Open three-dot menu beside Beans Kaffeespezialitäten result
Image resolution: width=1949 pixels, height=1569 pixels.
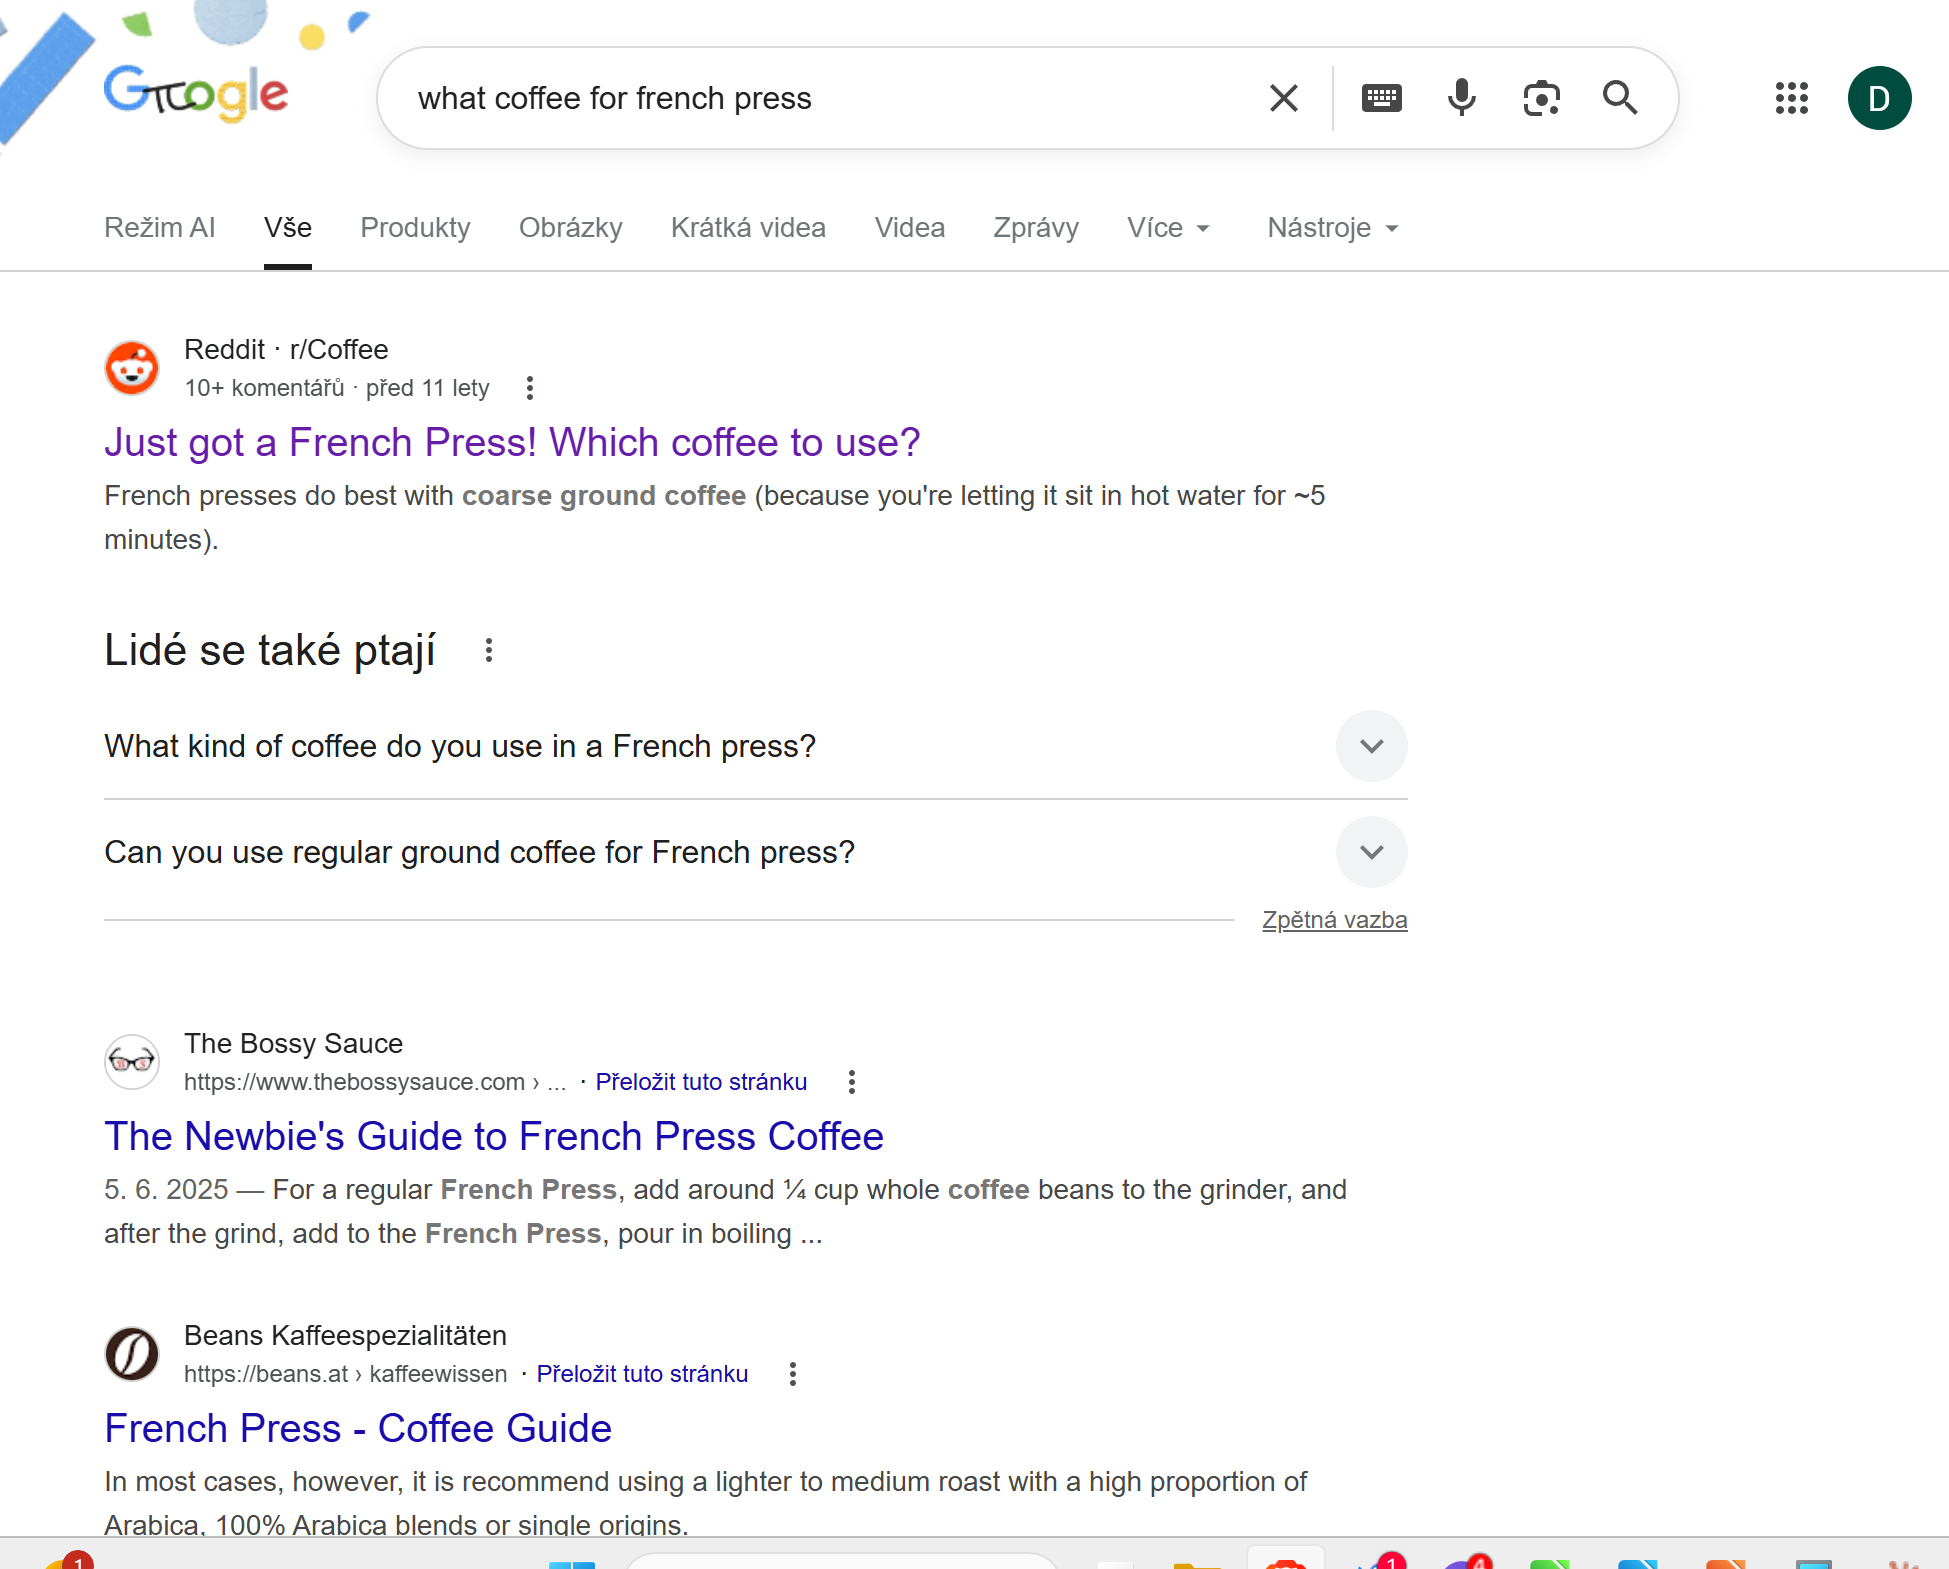(x=792, y=1374)
